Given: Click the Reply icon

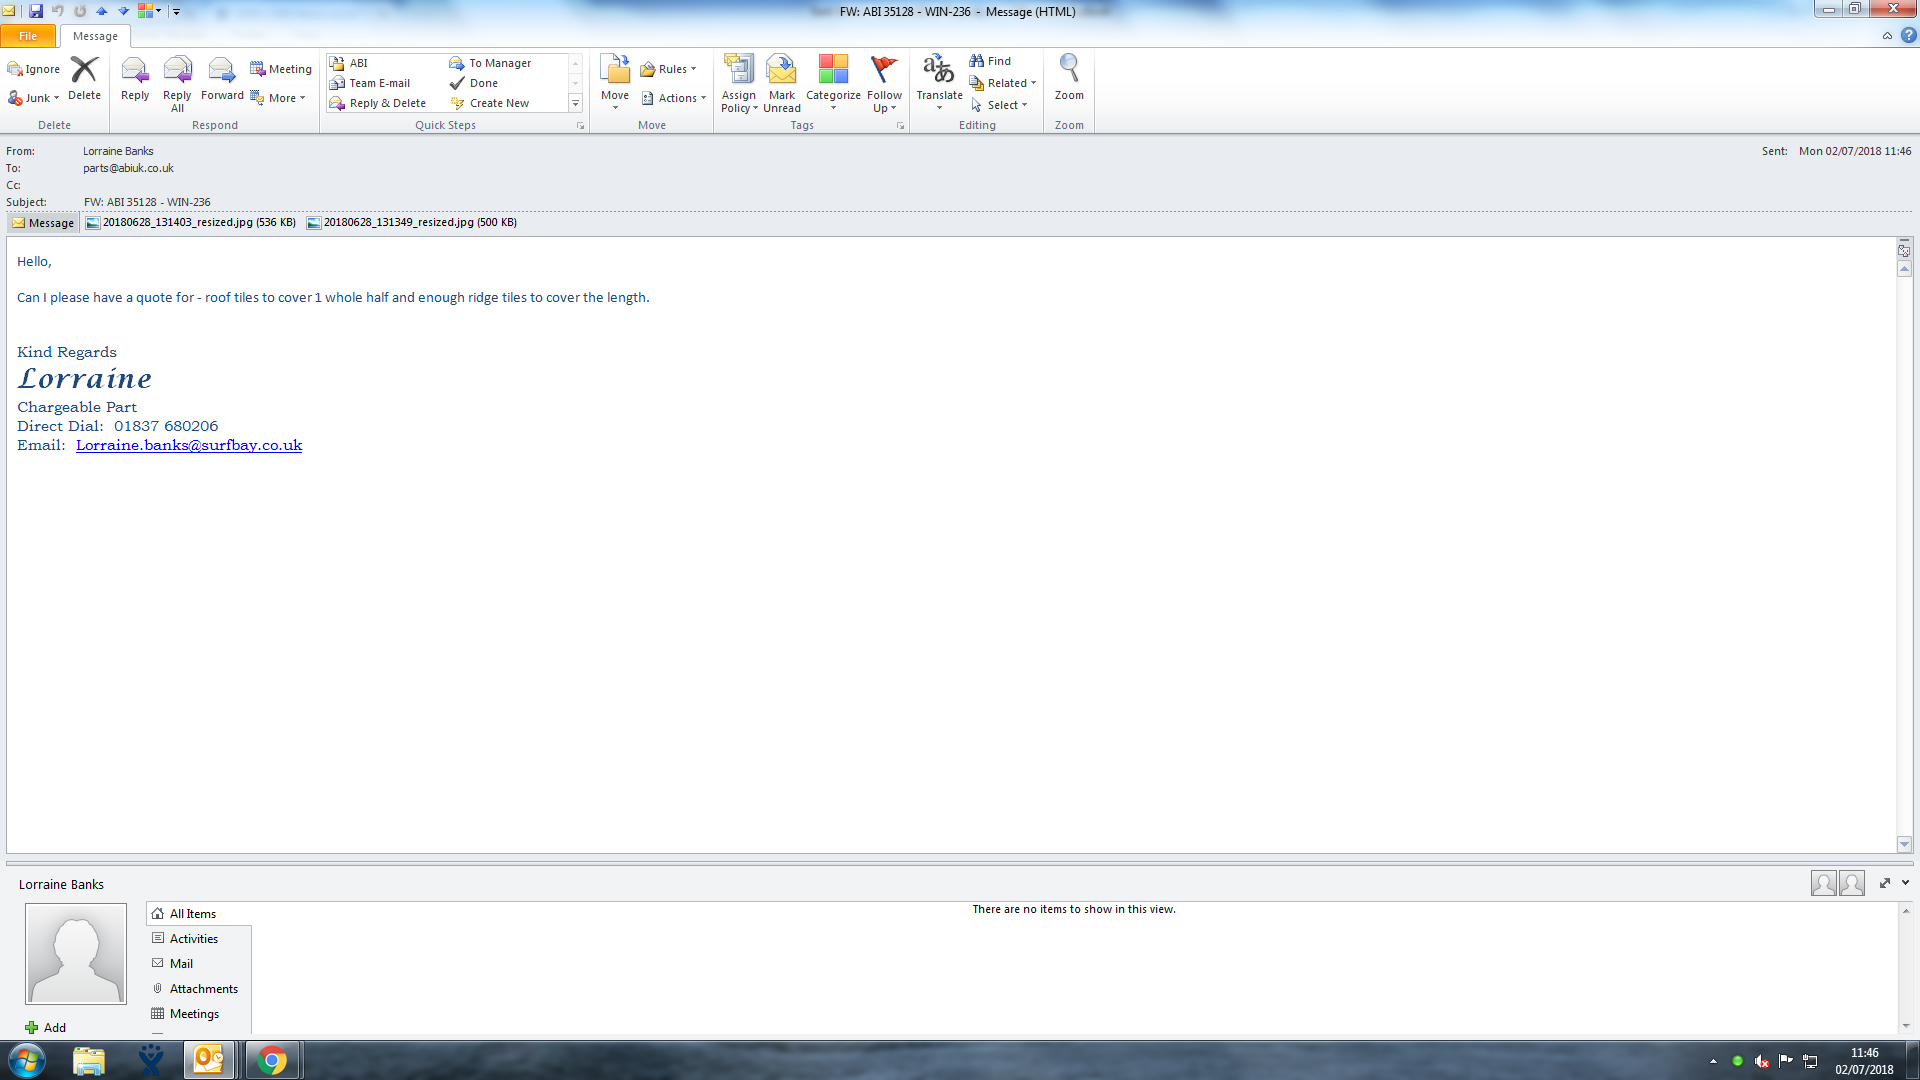Looking at the screenshot, I should (x=134, y=79).
